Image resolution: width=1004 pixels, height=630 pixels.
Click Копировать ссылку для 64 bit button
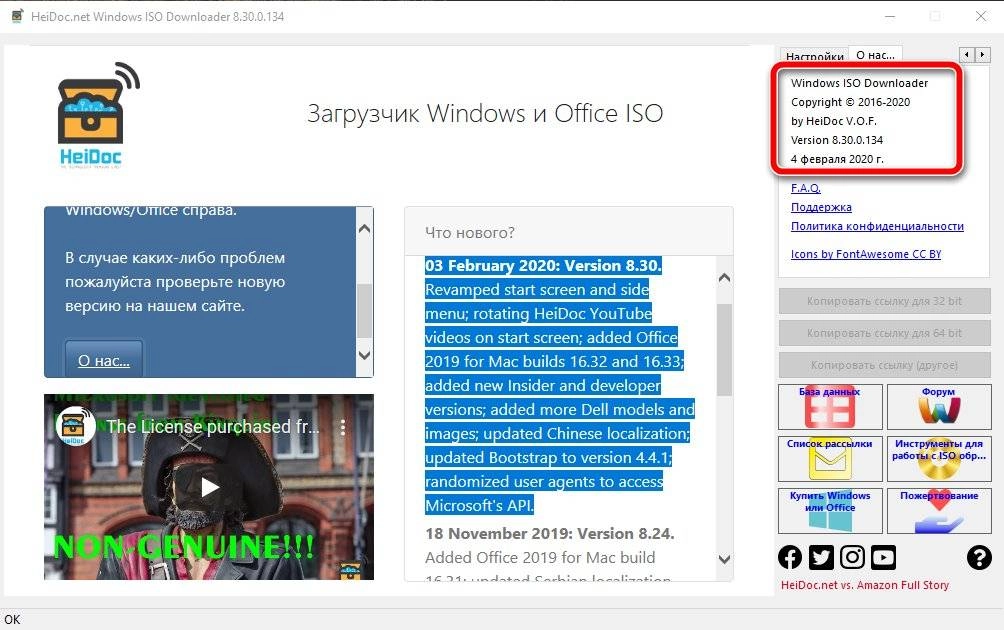884,333
